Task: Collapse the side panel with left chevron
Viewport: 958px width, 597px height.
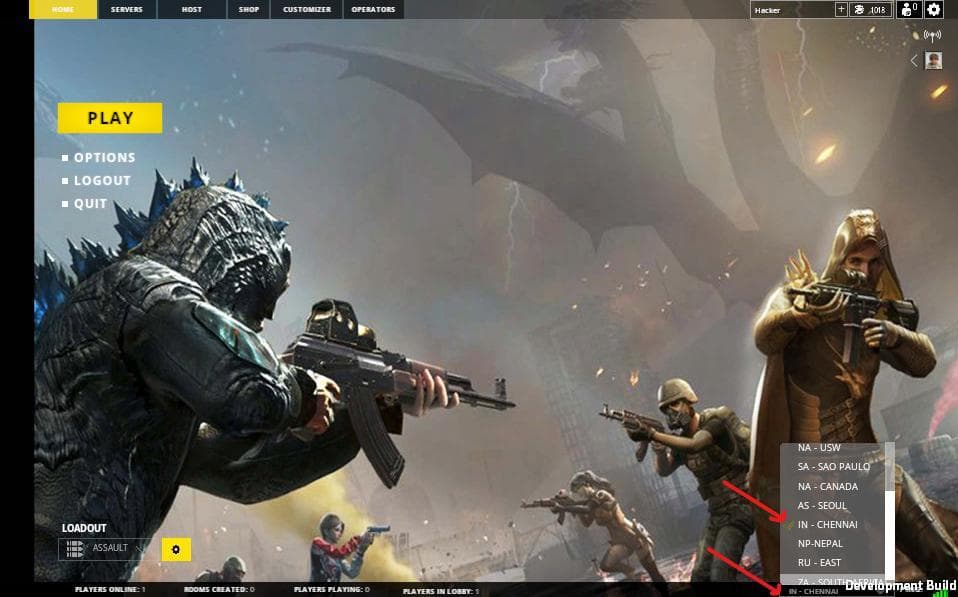Action: pyautogui.click(x=915, y=60)
